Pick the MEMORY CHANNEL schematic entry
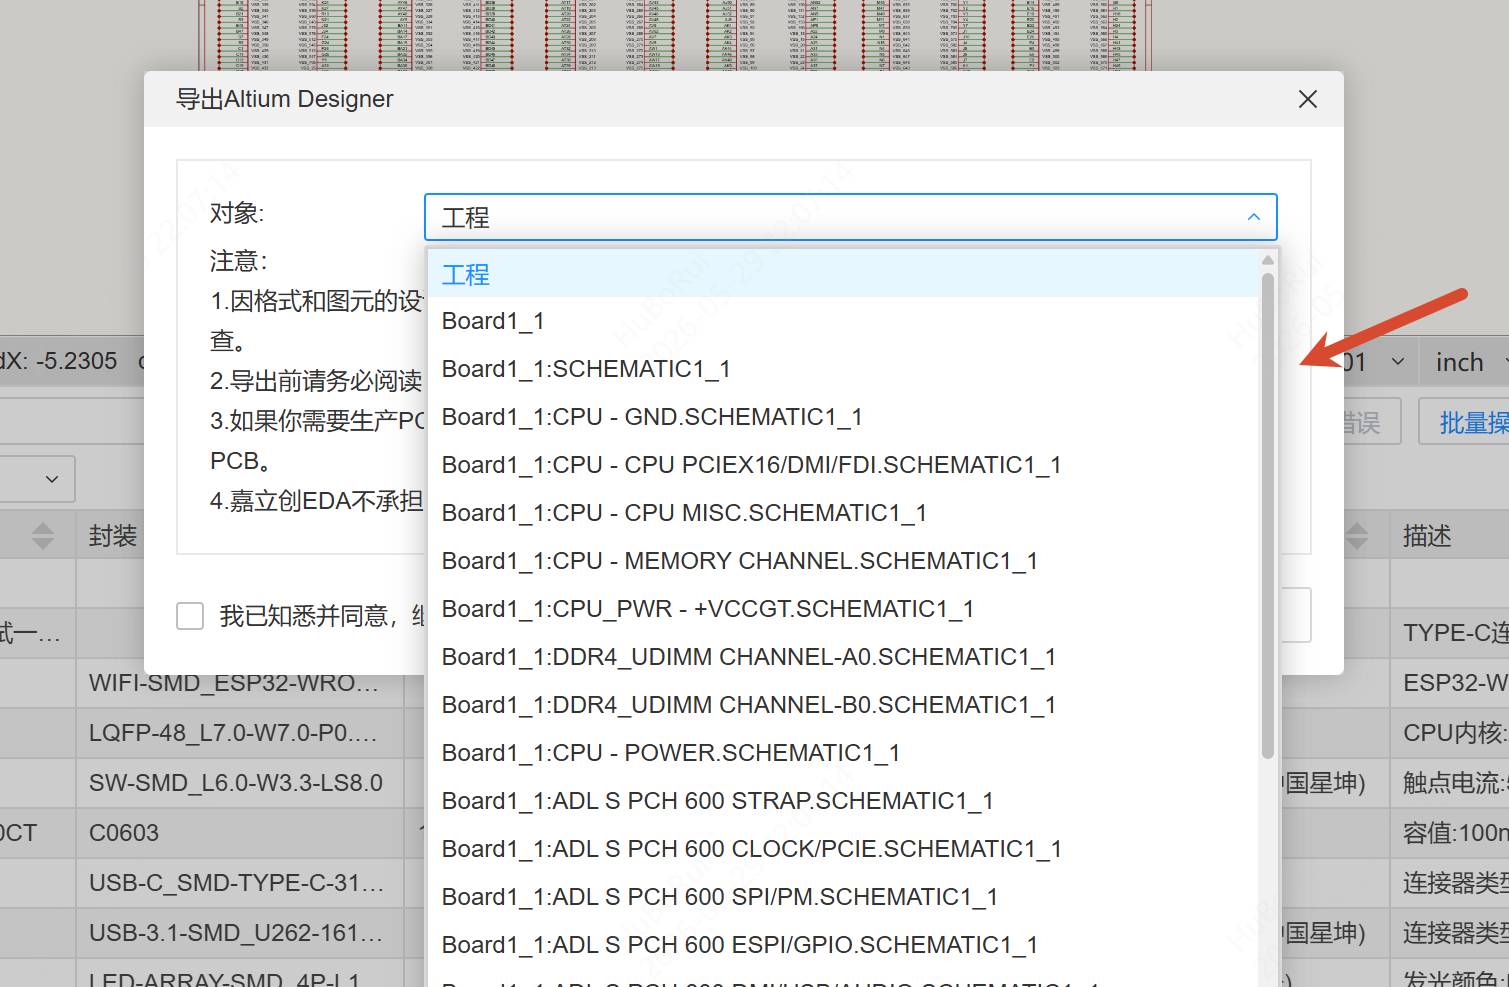The image size is (1509, 987). (842, 561)
